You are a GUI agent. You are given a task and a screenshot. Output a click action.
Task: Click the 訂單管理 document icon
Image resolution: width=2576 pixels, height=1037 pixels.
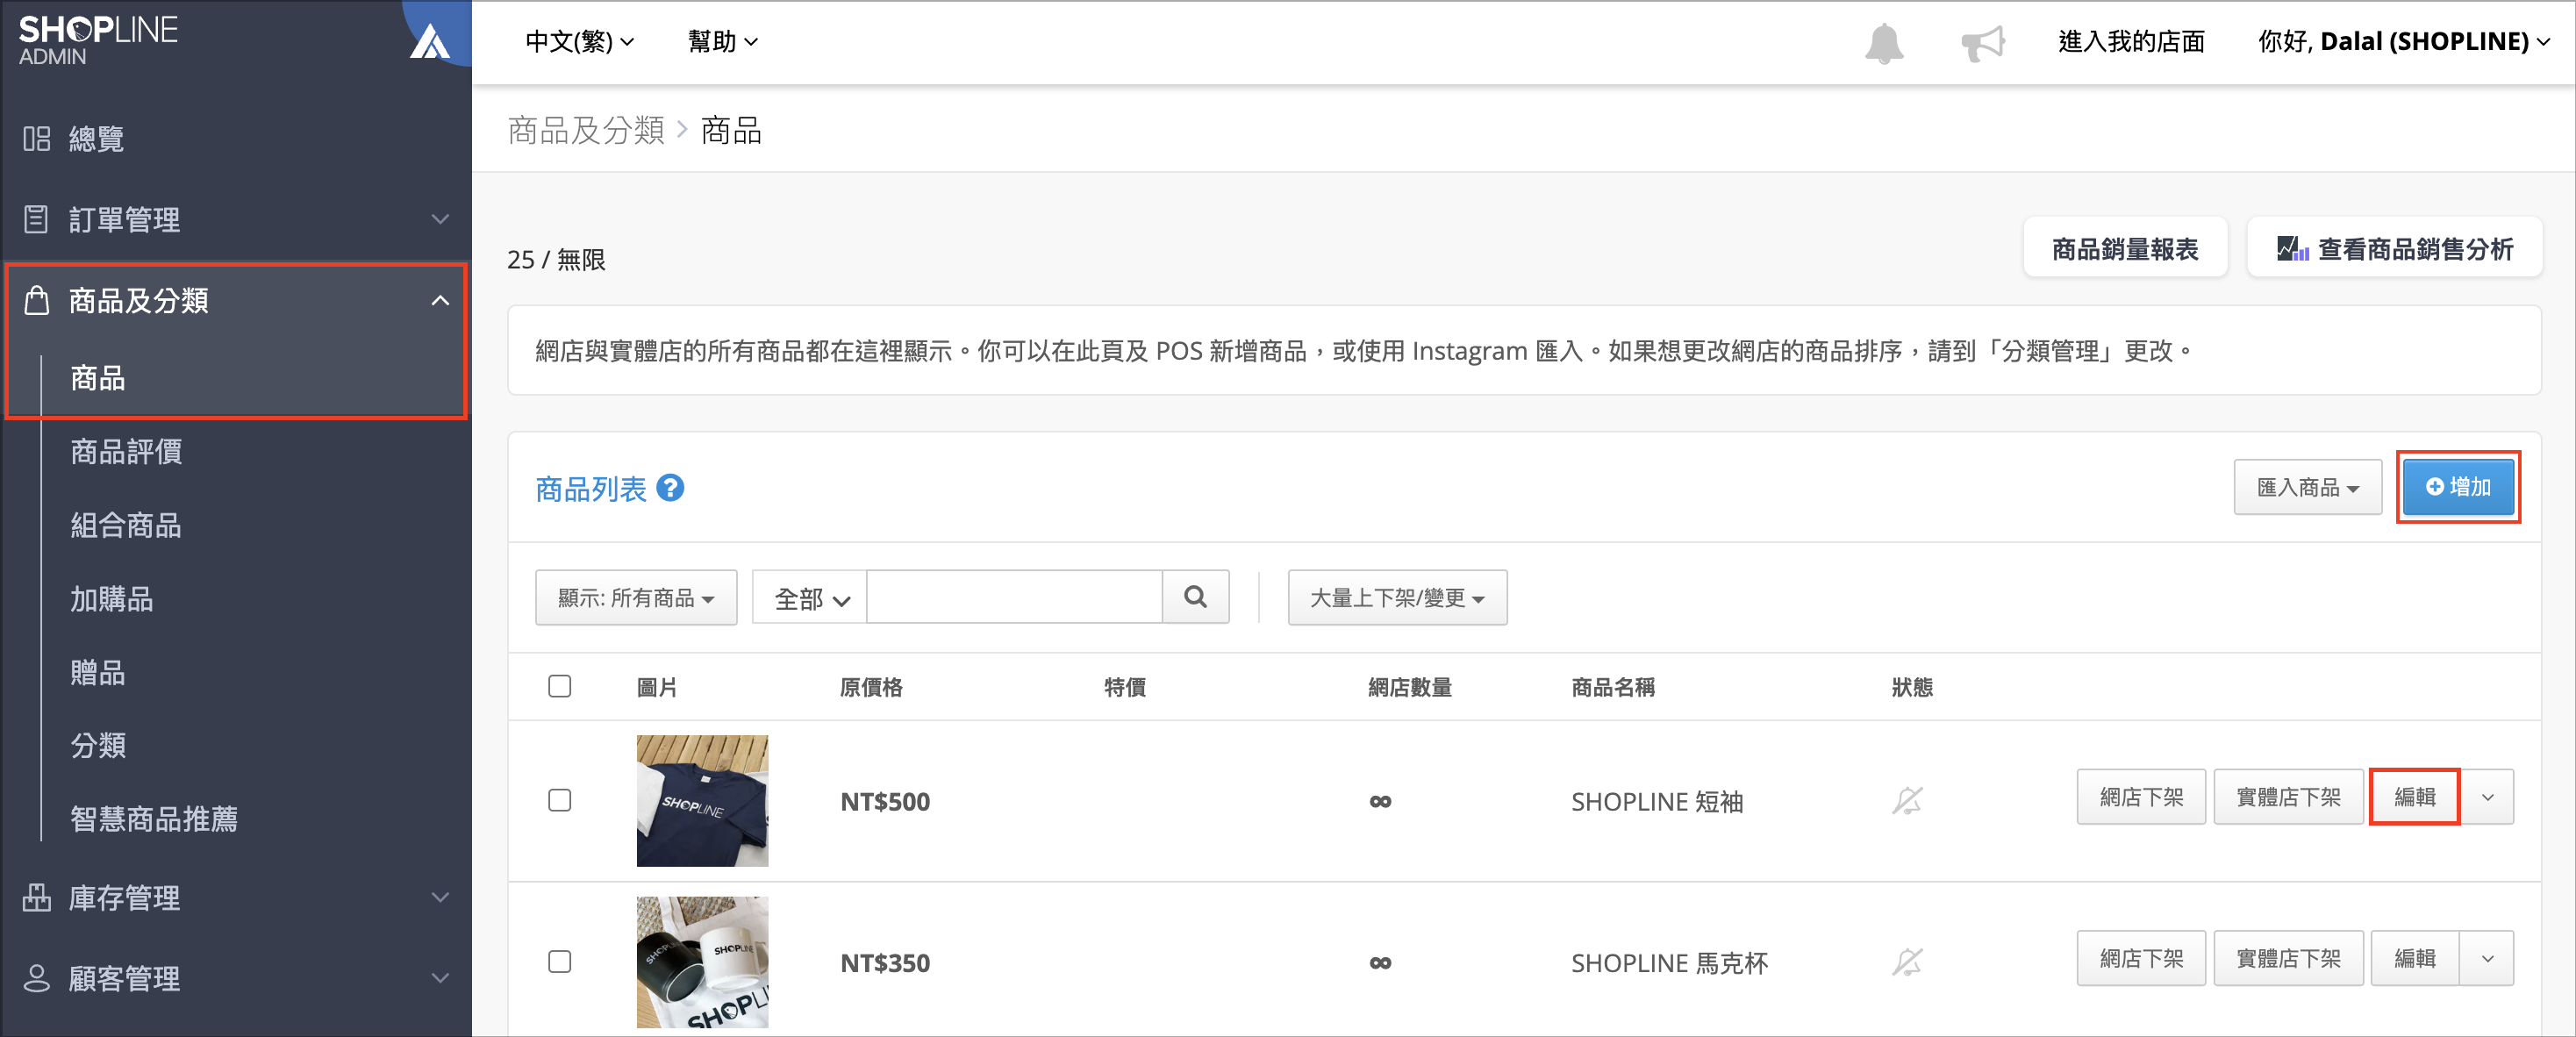coord(36,219)
